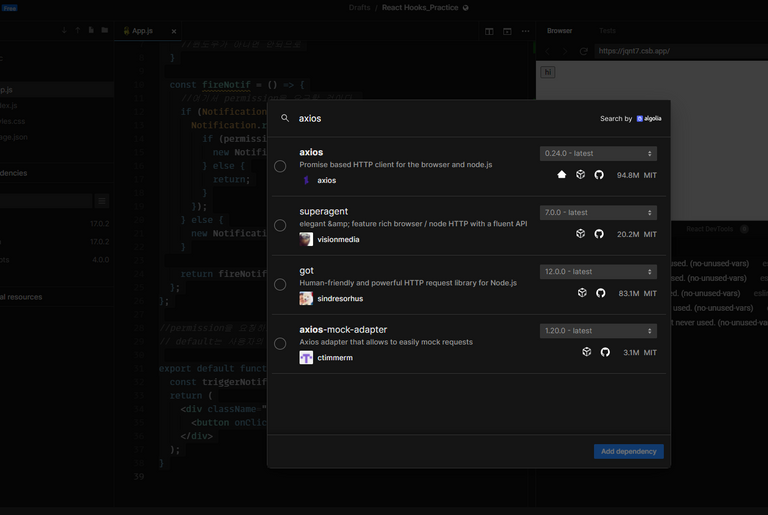This screenshot has width=768, height=515.
Task: Click the download arrow icon in file explorer
Action: [64, 30]
